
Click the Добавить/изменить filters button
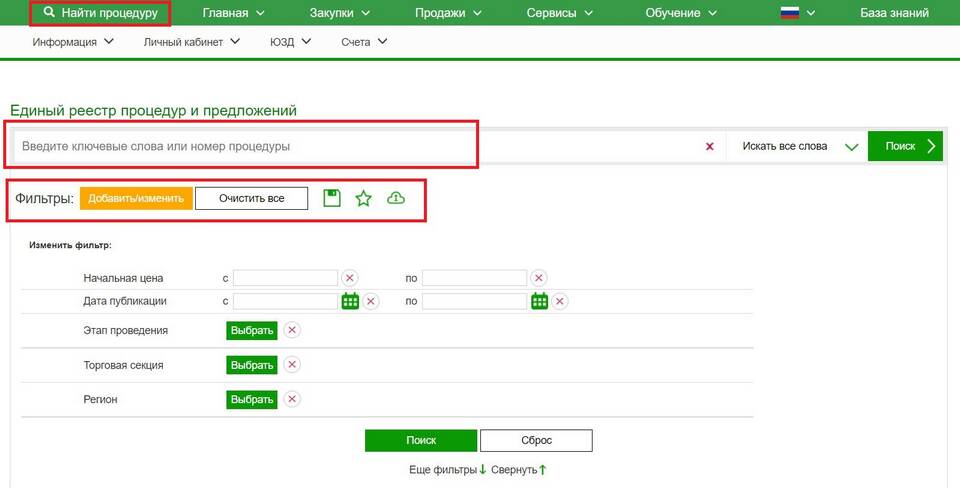pyautogui.click(x=136, y=198)
